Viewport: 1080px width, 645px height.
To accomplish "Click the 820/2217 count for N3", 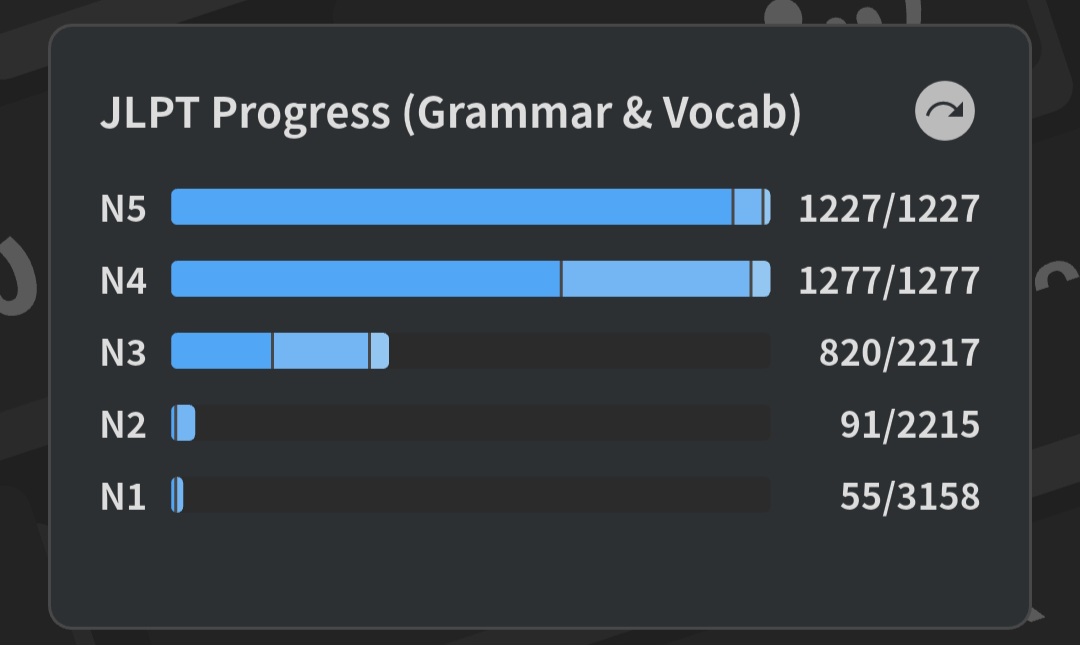I will point(899,352).
